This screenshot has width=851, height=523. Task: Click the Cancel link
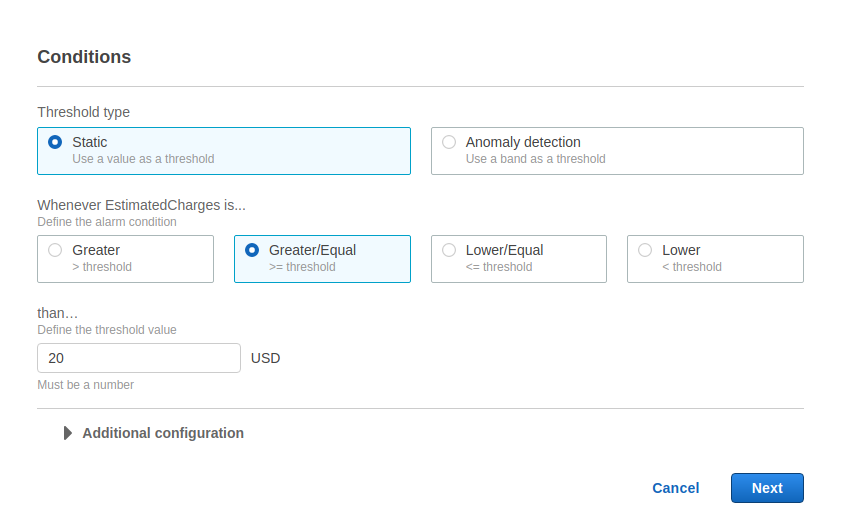[x=675, y=488]
